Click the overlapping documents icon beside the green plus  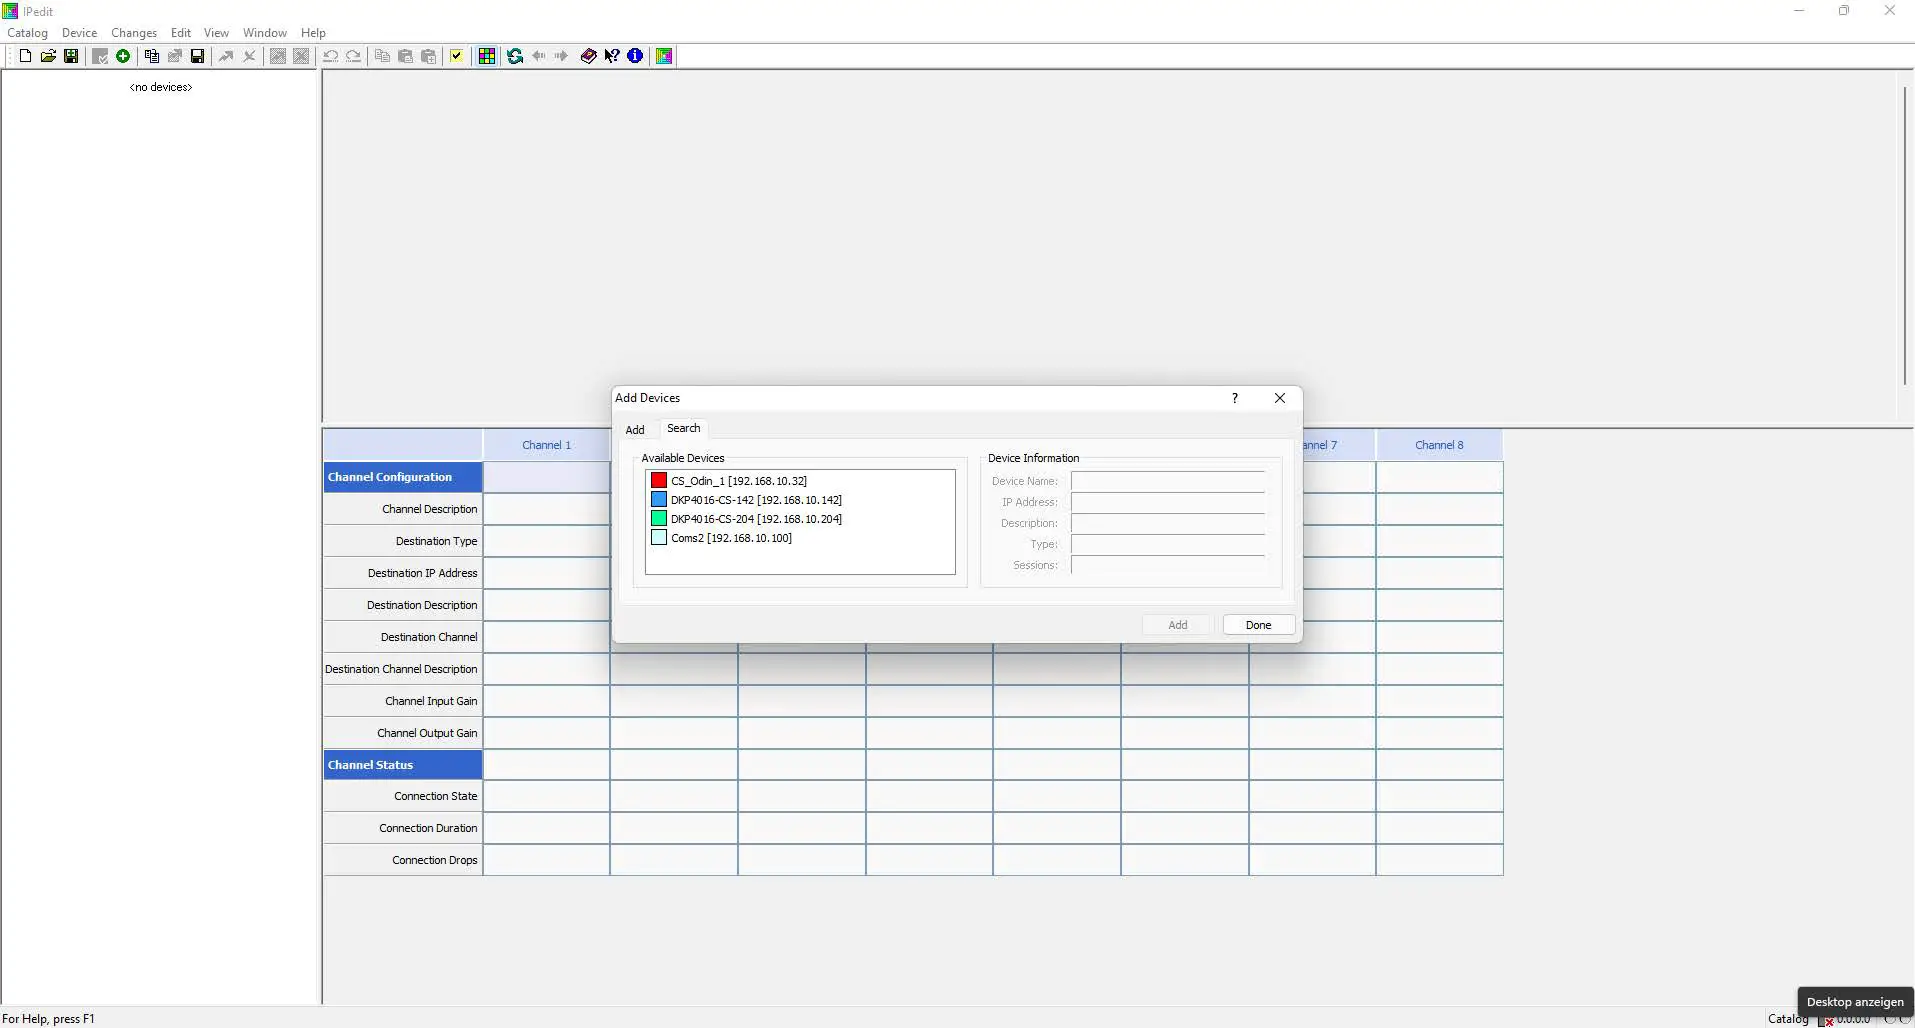[152, 56]
